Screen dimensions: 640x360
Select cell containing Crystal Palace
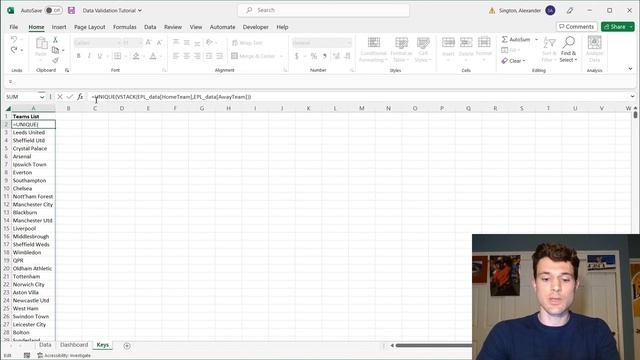[x=33, y=149]
